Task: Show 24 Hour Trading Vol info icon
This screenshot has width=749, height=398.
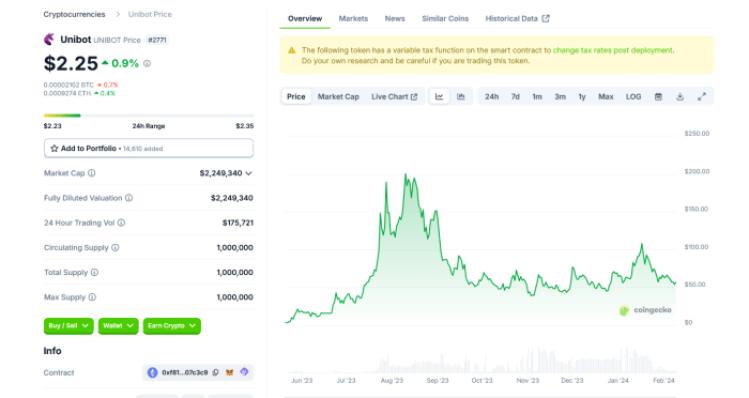Action: (x=121, y=223)
